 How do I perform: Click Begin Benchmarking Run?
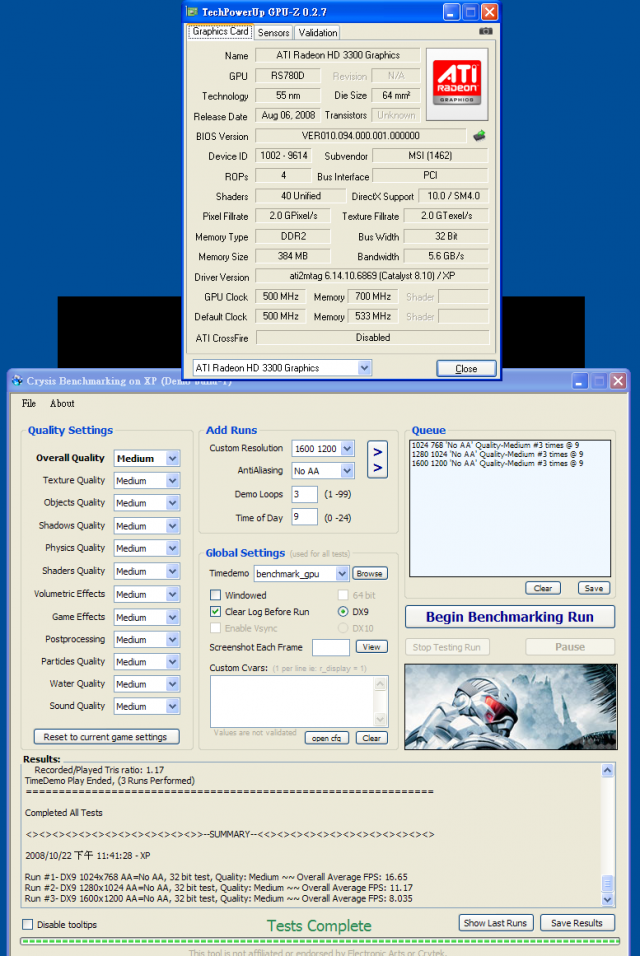[x=509, y=617]
